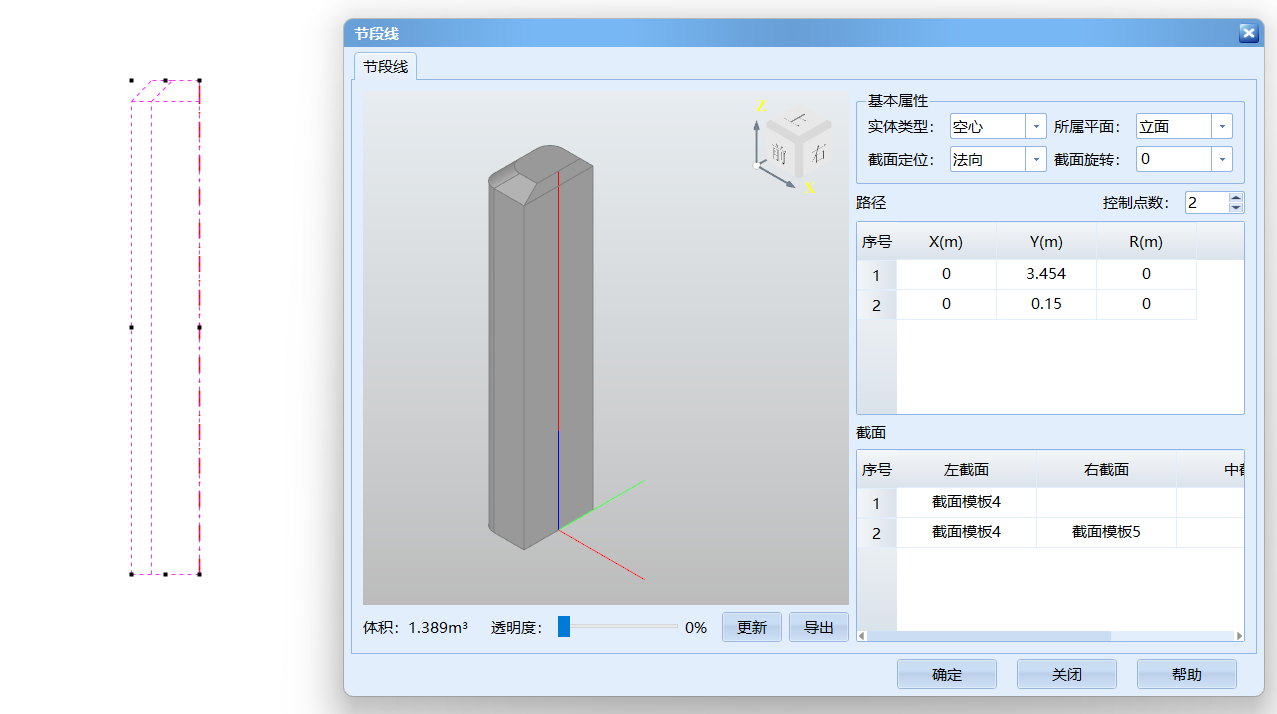1277x714 pixels.
Task: Open the 截面定位 dropdown
Action: pos(1035,159)
